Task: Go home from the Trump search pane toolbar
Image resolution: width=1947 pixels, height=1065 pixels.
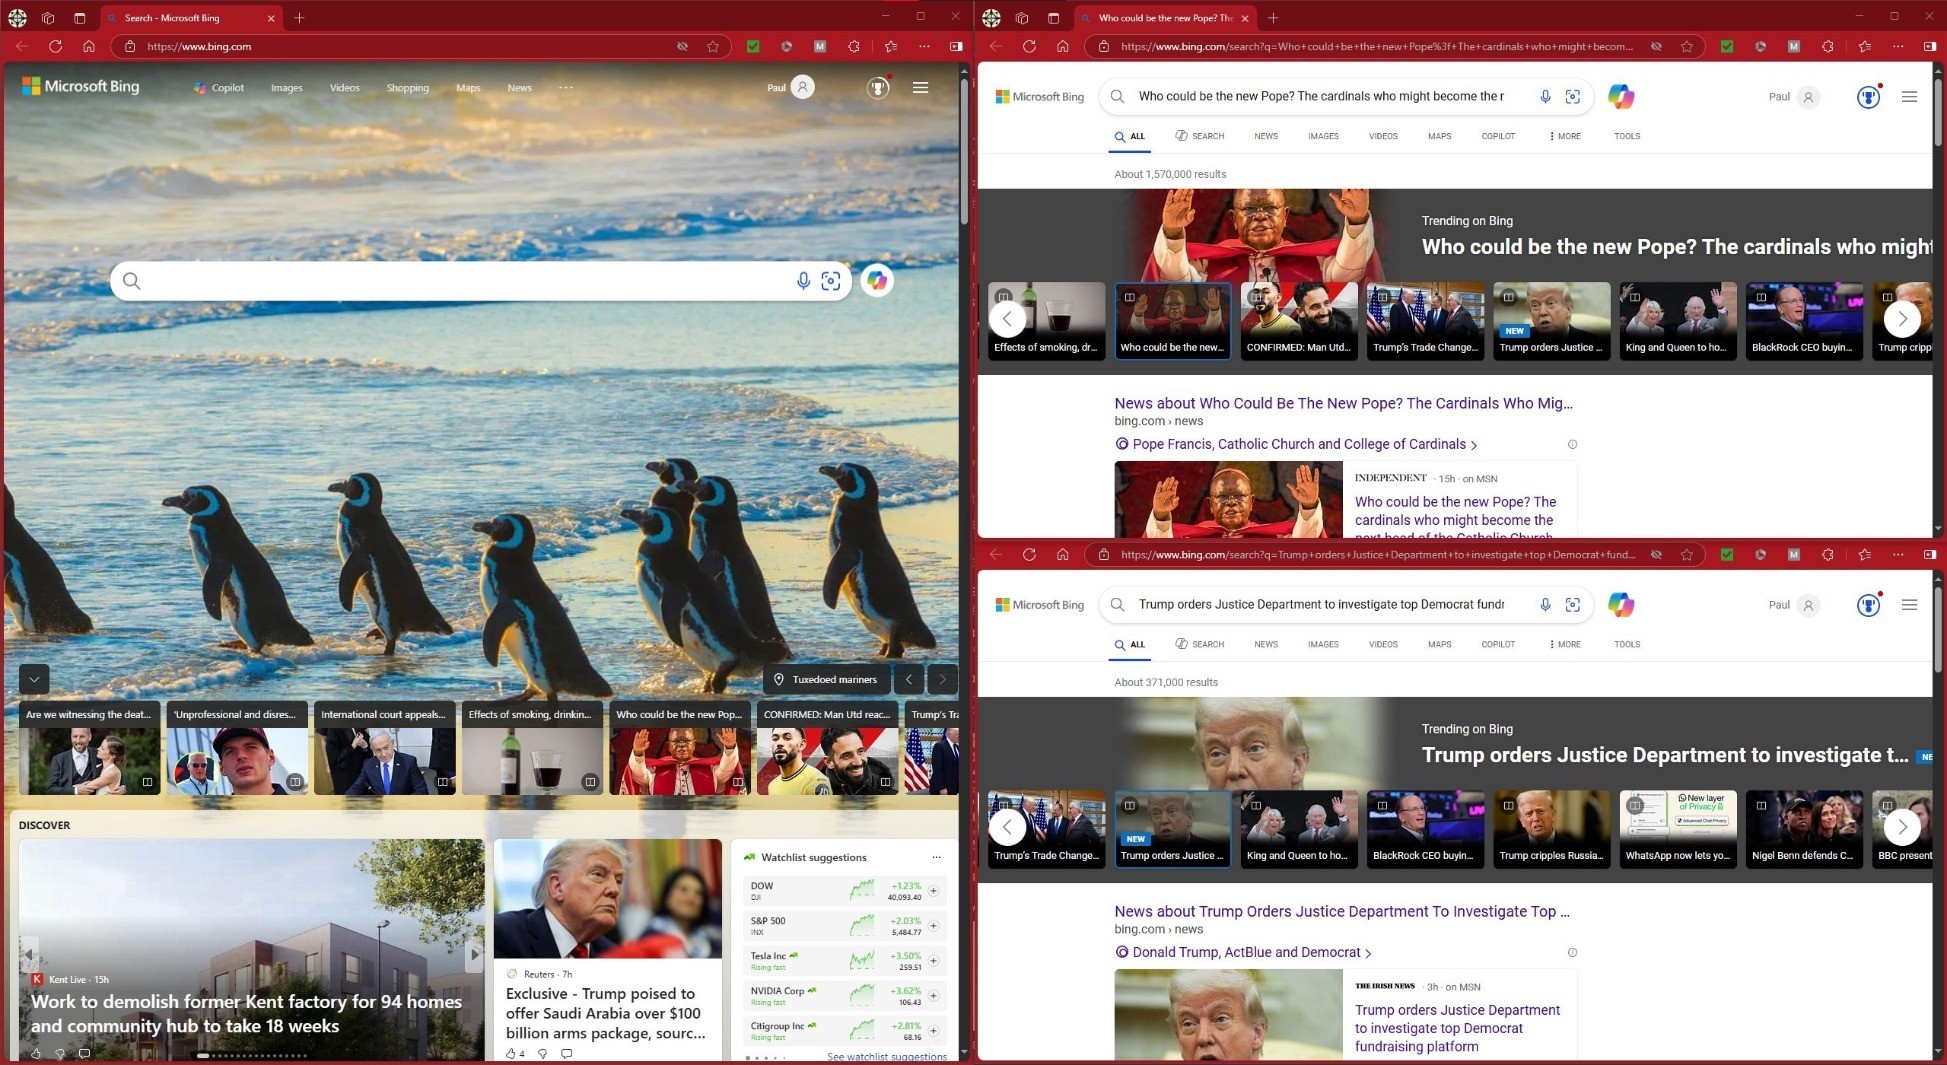Action: pos(1063,554)
